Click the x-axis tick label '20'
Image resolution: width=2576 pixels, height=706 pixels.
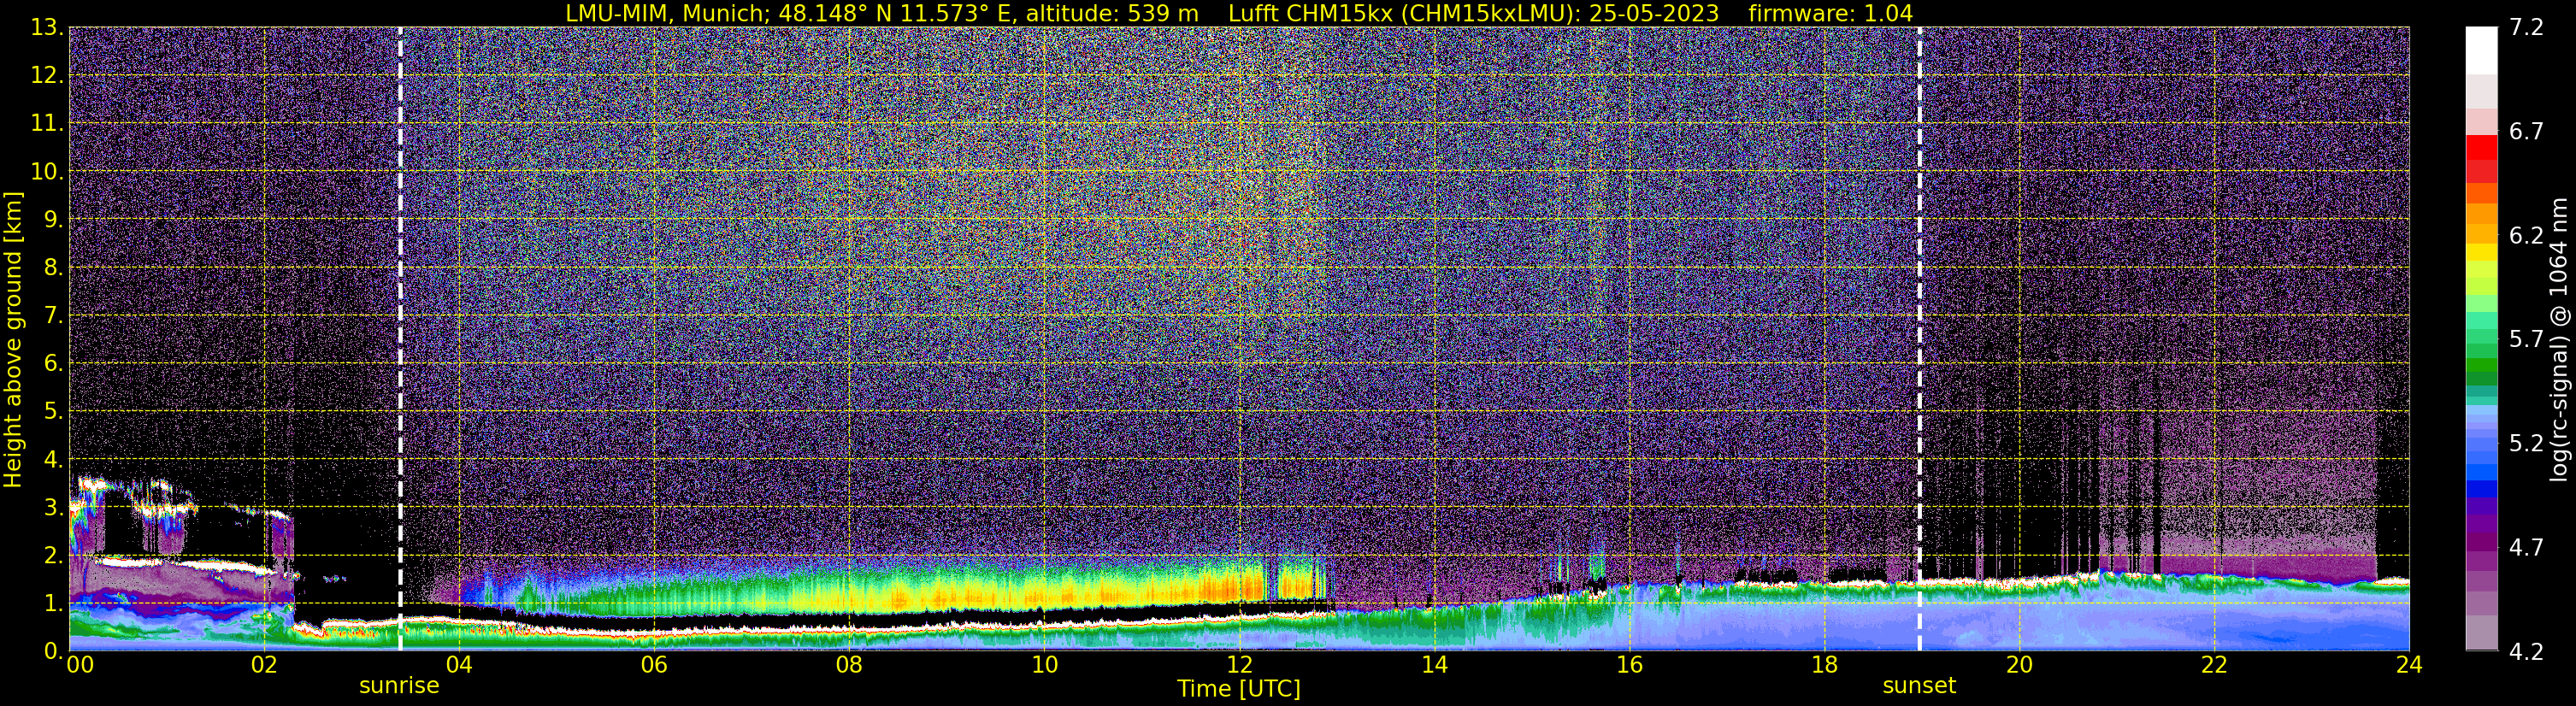(2019, 665)
